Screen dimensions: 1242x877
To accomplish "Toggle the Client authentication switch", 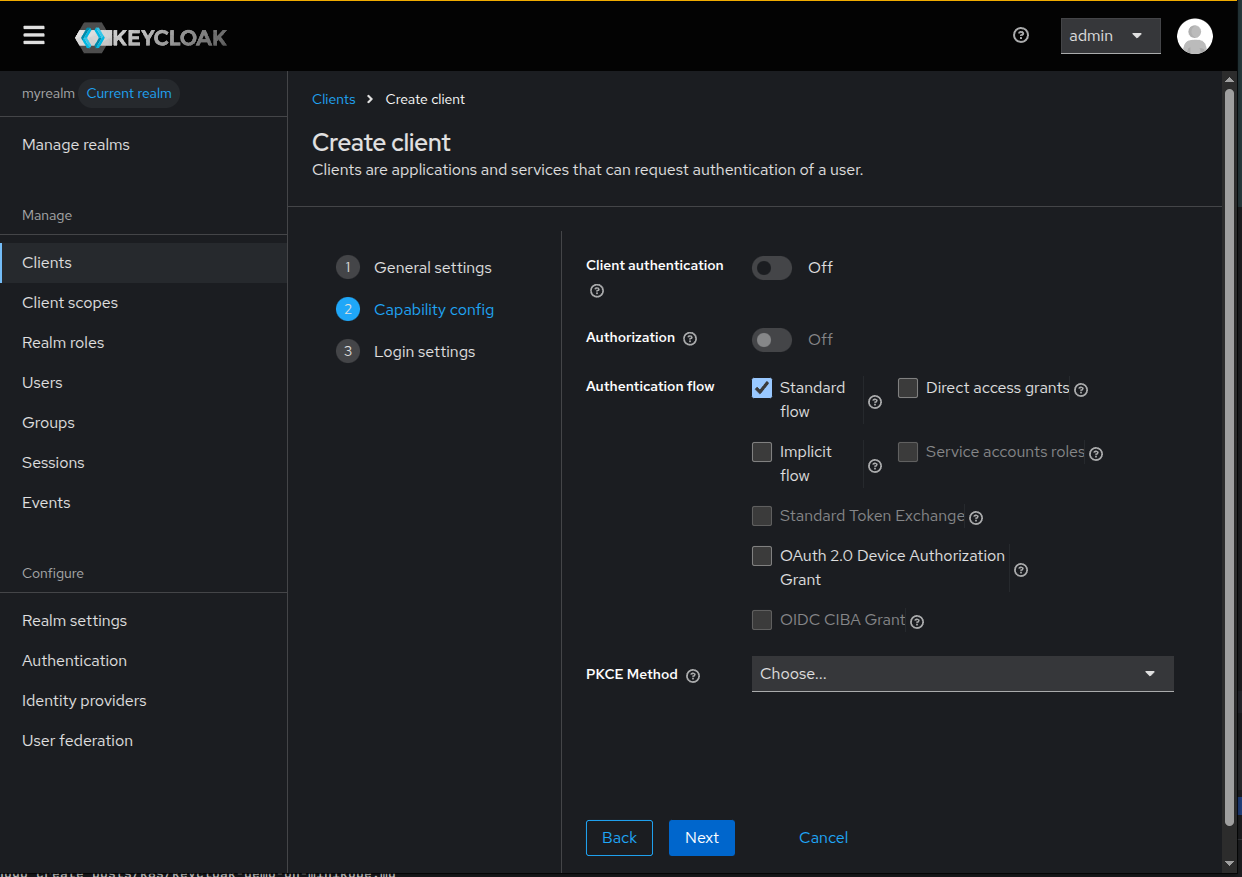I will (x=772, y=268).
